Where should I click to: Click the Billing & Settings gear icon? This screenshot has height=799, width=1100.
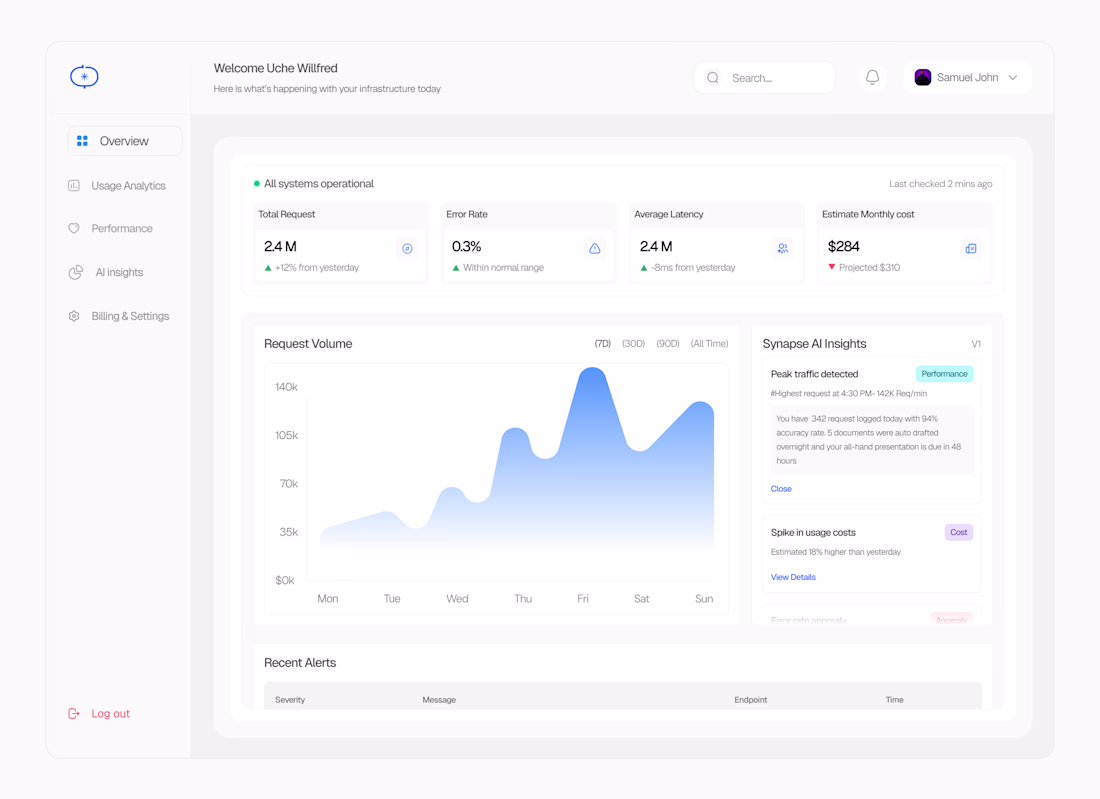pyautogui.click(x=74, y=316)
